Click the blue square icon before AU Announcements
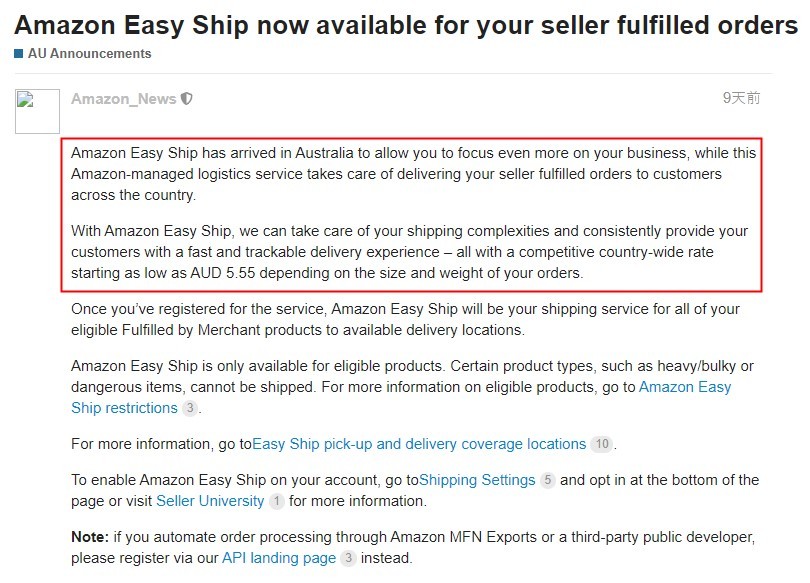 (17, 53)
